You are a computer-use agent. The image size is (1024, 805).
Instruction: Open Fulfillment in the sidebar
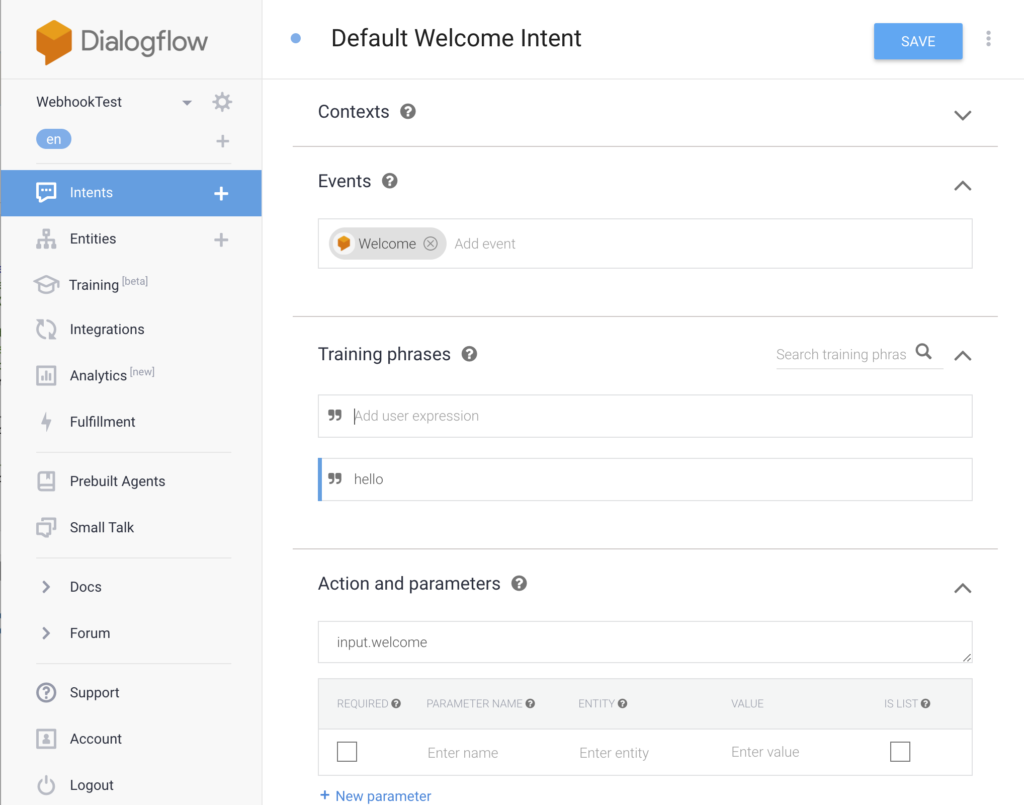point(102,422)
